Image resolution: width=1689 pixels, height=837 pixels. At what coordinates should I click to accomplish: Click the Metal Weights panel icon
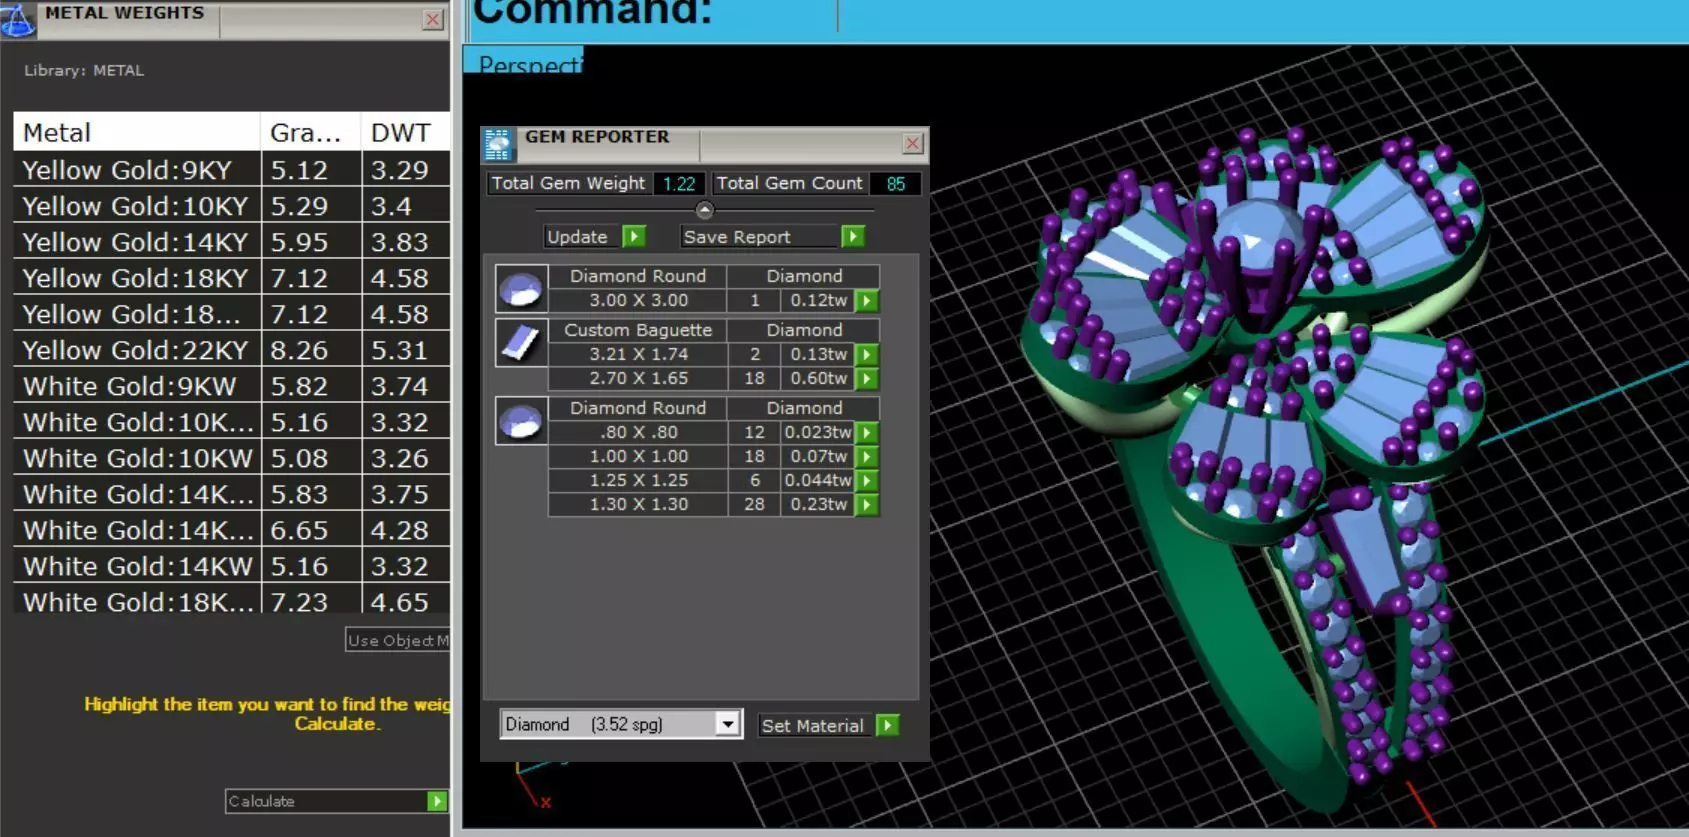point(17,20)
